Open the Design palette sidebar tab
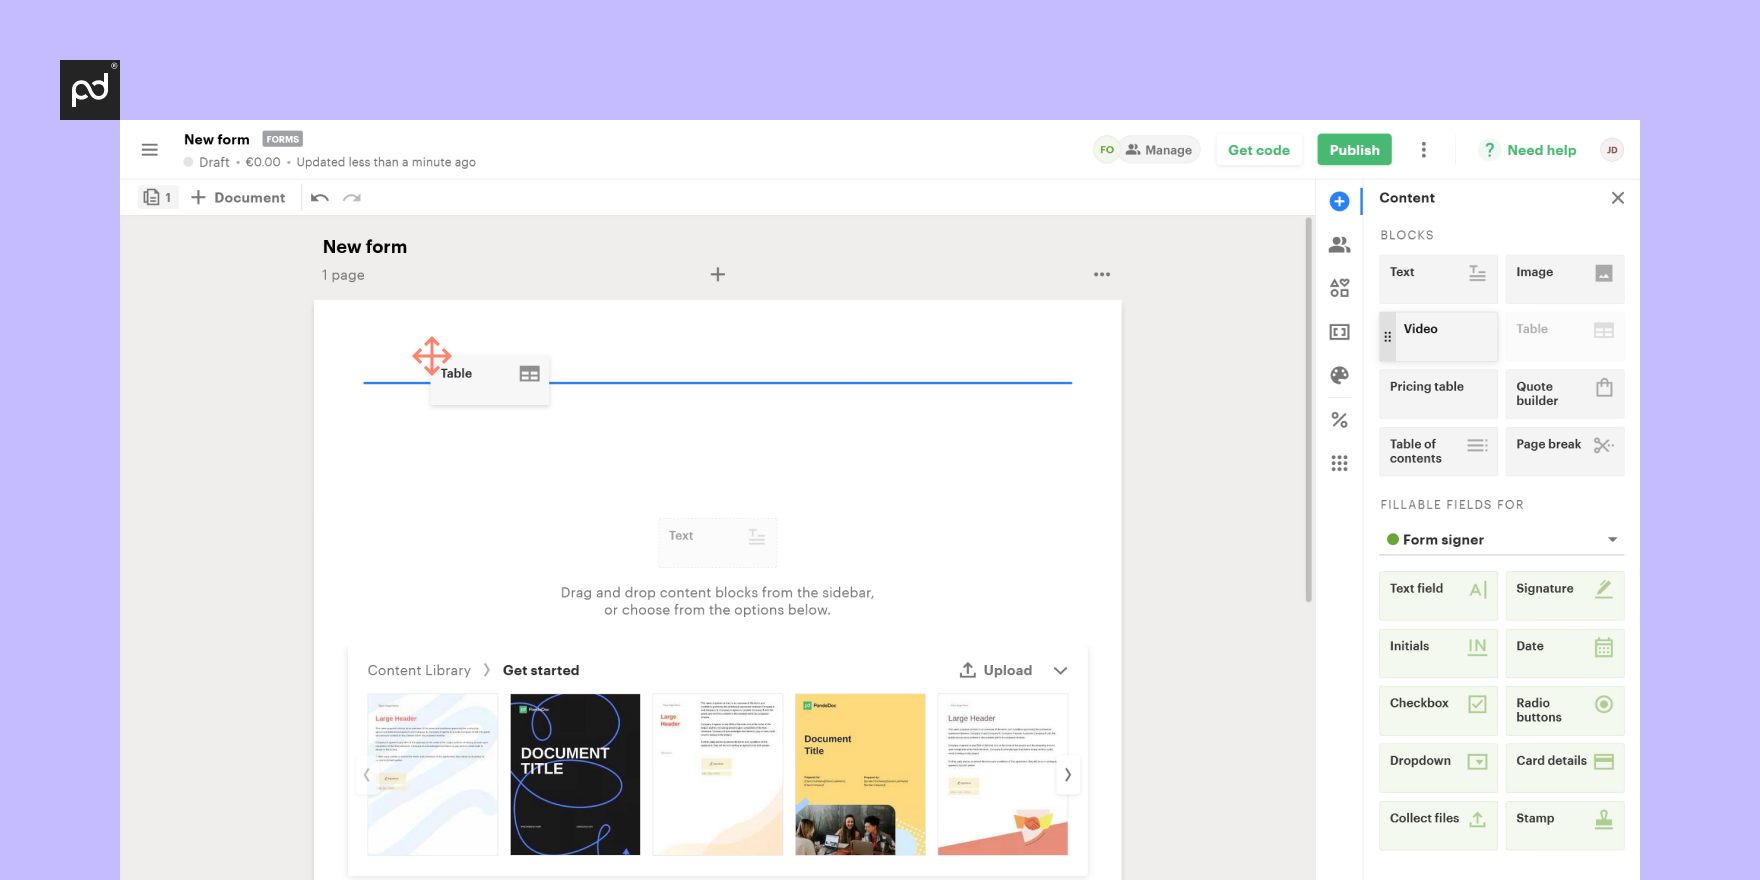The height and width of the screenshot is (880, 1760). point(1340,375)
